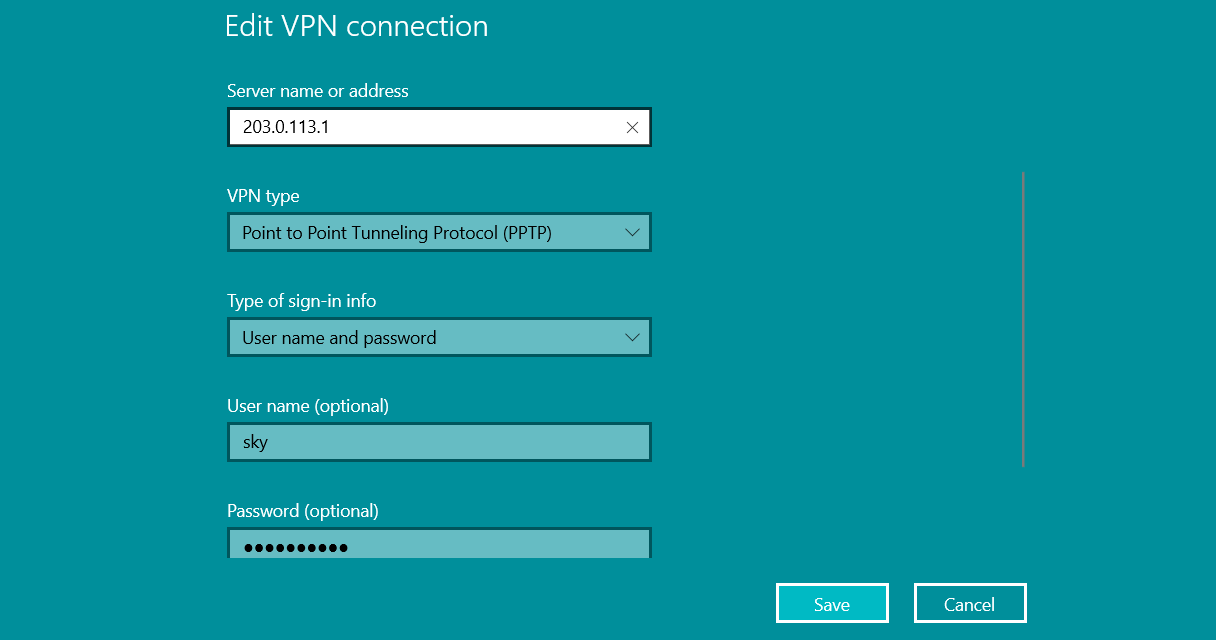Click the 'Type of sign-in info' label
The height and width of the screenshot is (640, 1216).
[302, 301]
